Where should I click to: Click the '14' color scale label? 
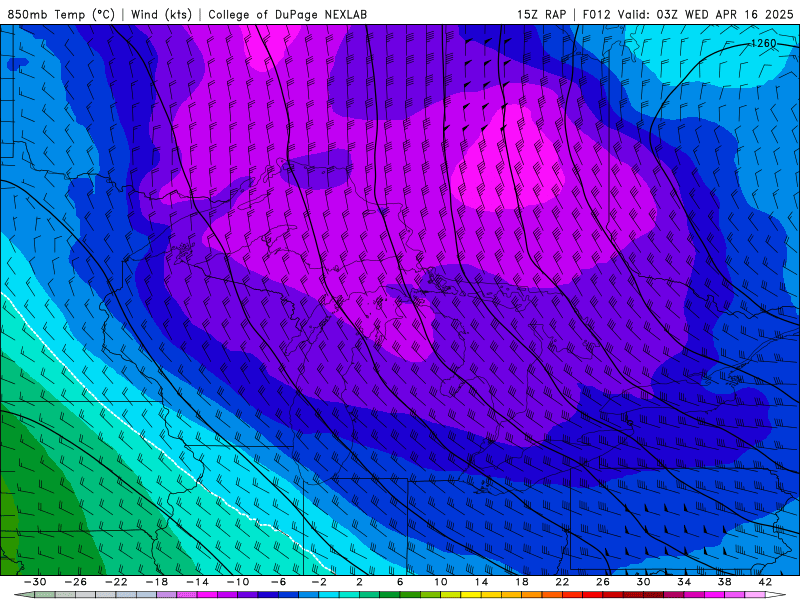482,582
